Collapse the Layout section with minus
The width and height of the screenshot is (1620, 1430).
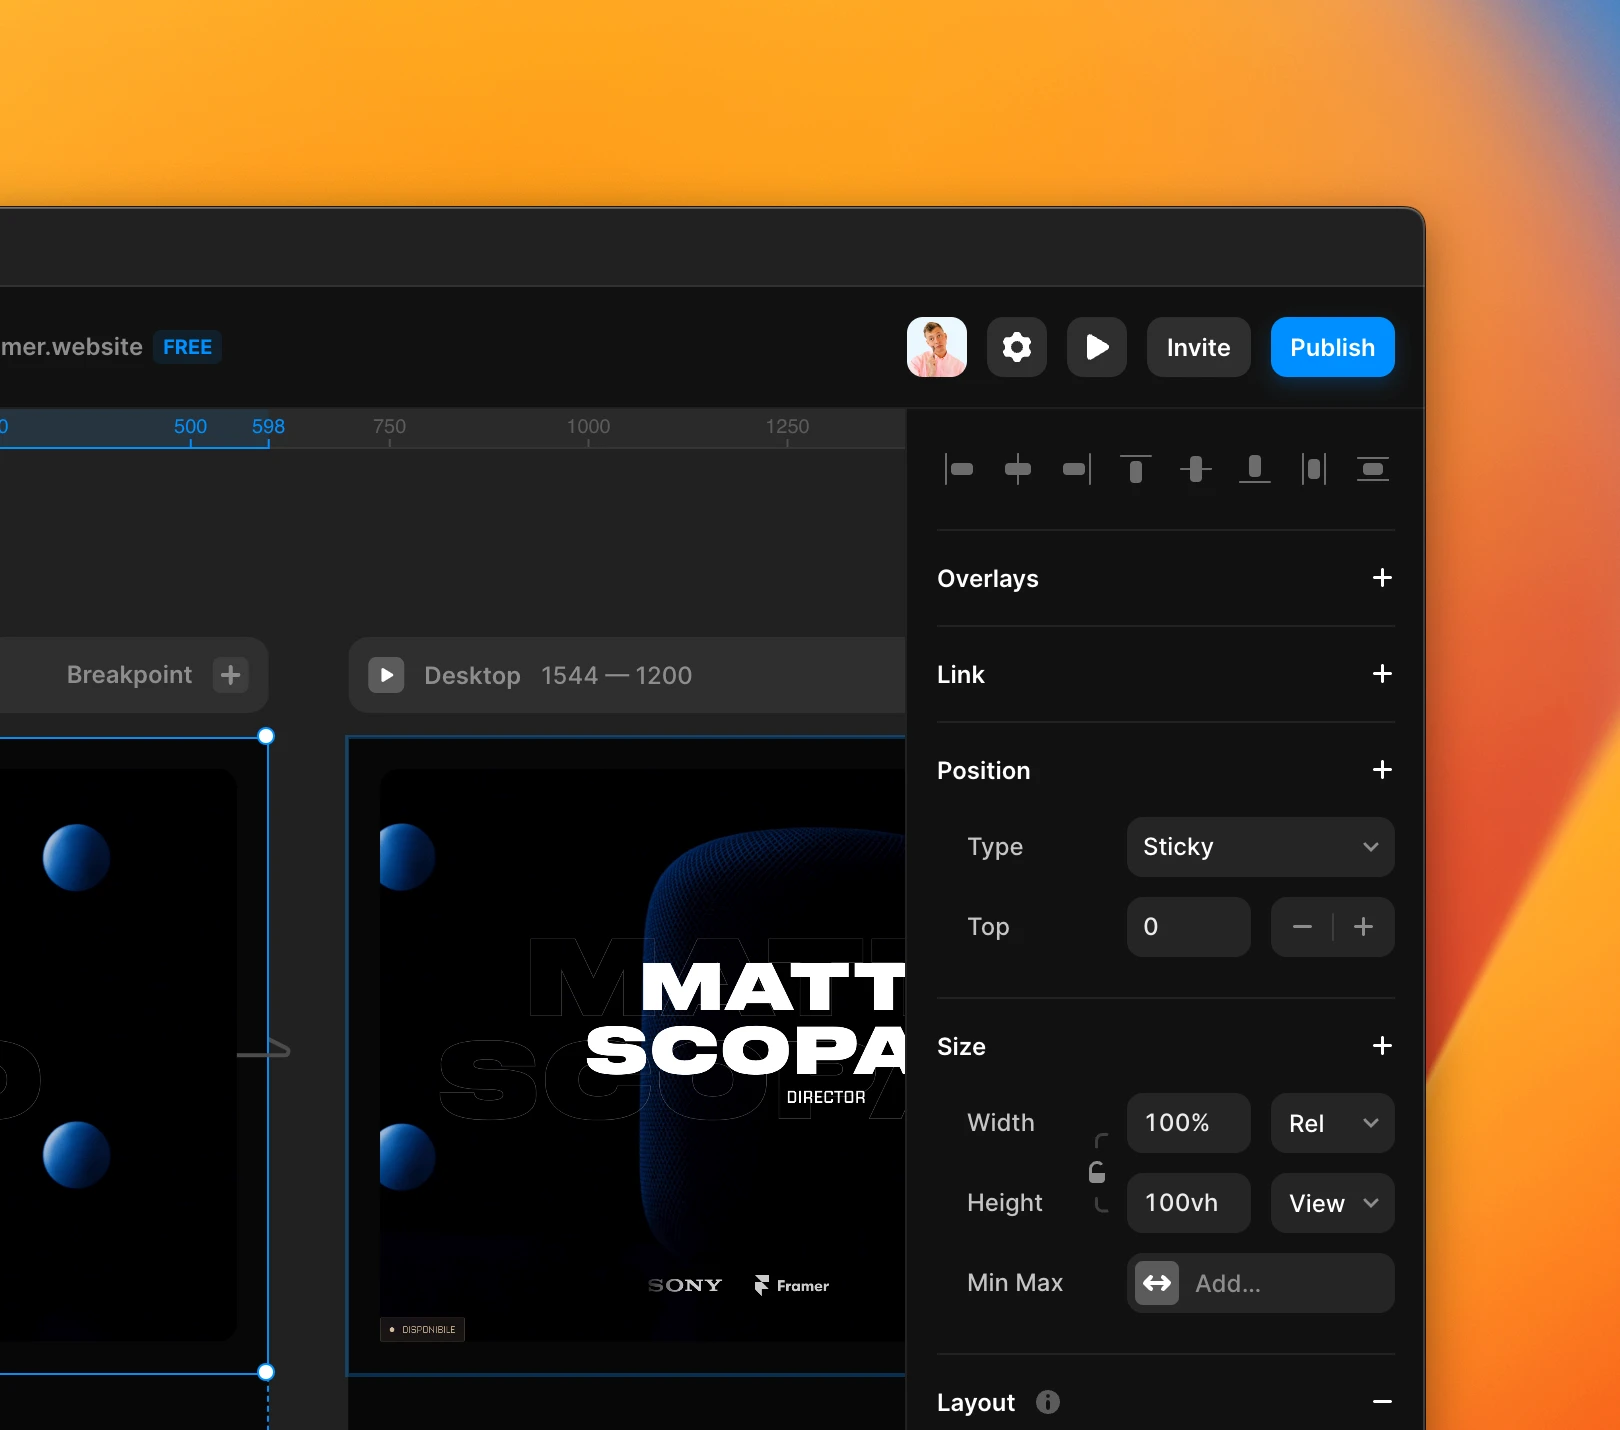[x=1382, y=1402]
